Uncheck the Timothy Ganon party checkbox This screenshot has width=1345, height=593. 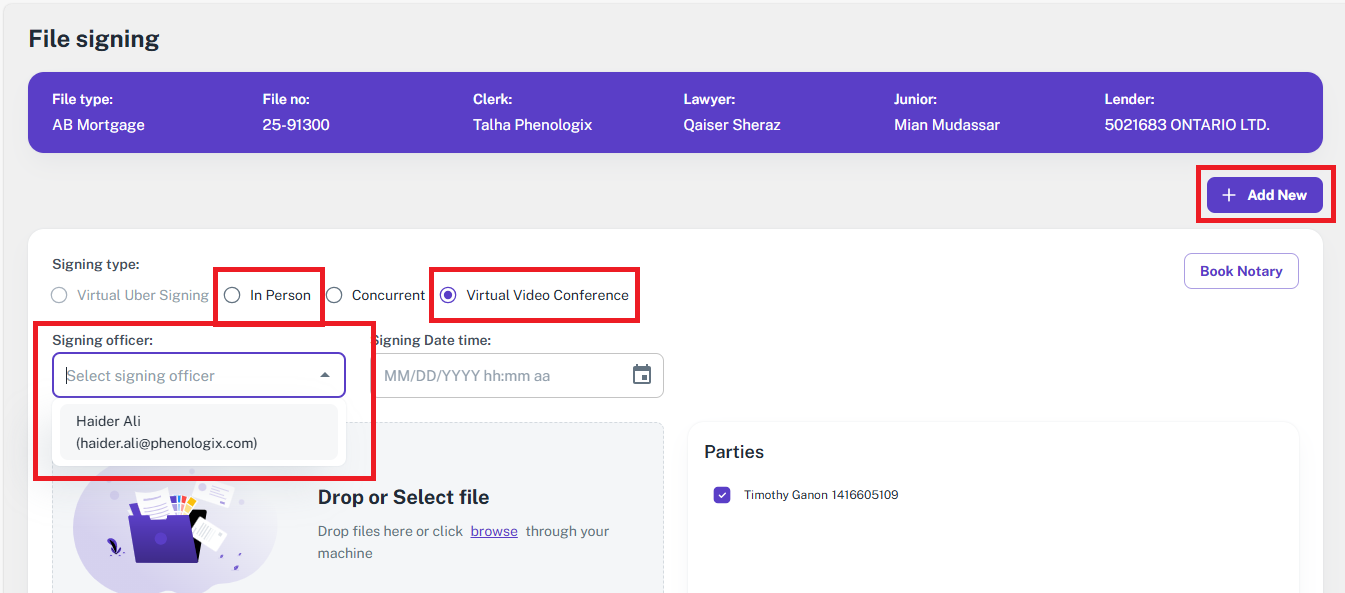(x=722, y=495)
